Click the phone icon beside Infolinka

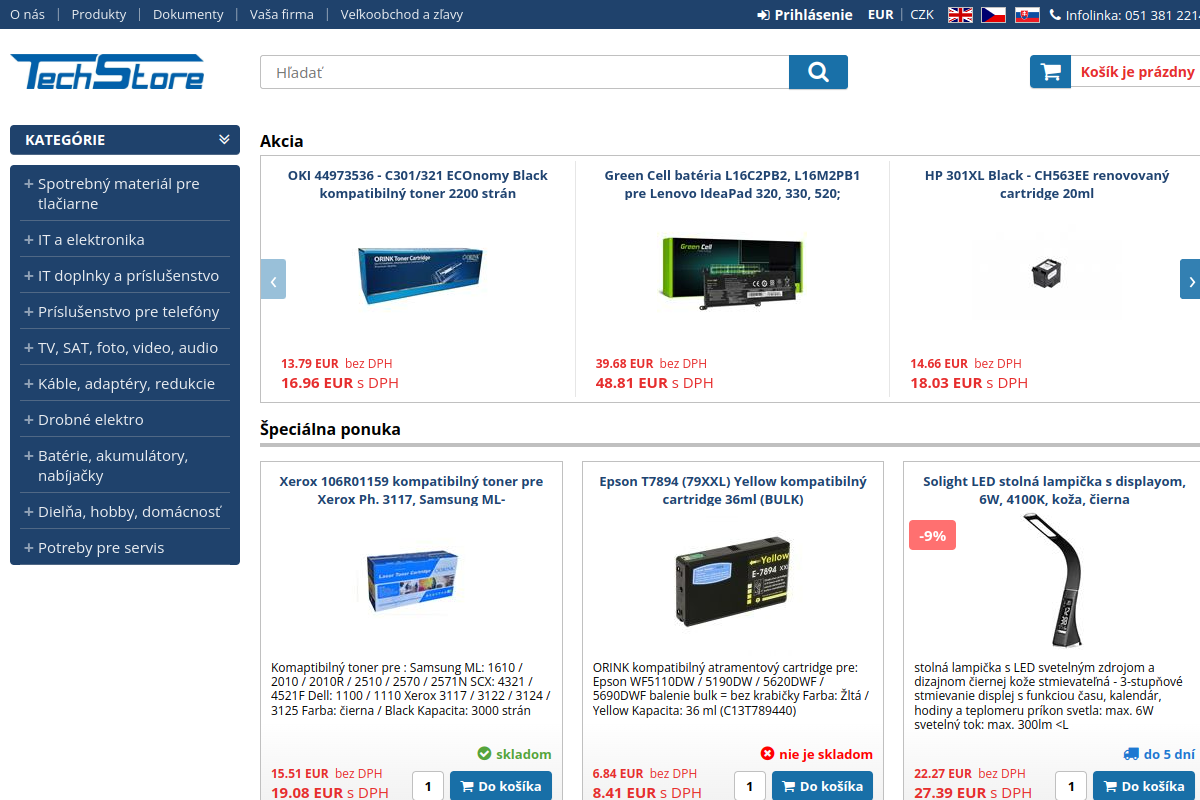[x=1055, y=15]
